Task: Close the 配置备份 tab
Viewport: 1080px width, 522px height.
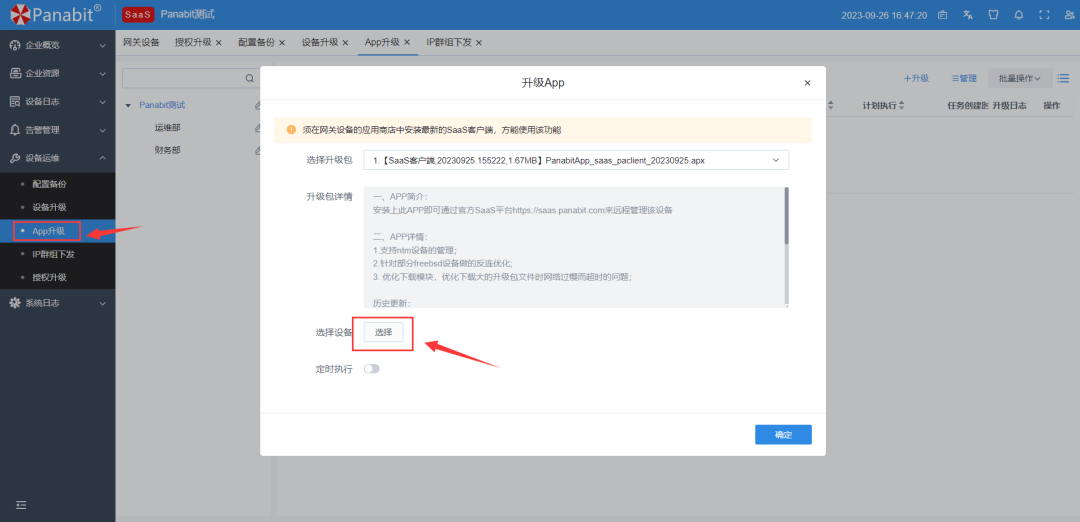Action: [282, 43]
